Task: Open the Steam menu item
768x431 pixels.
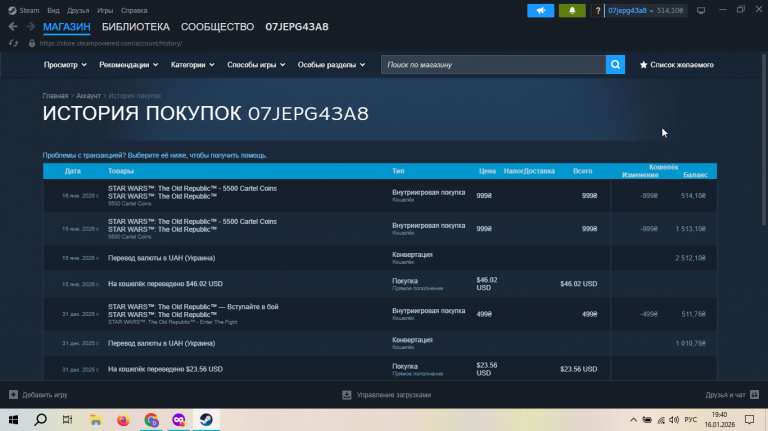Action: click(x=29, y=10)
